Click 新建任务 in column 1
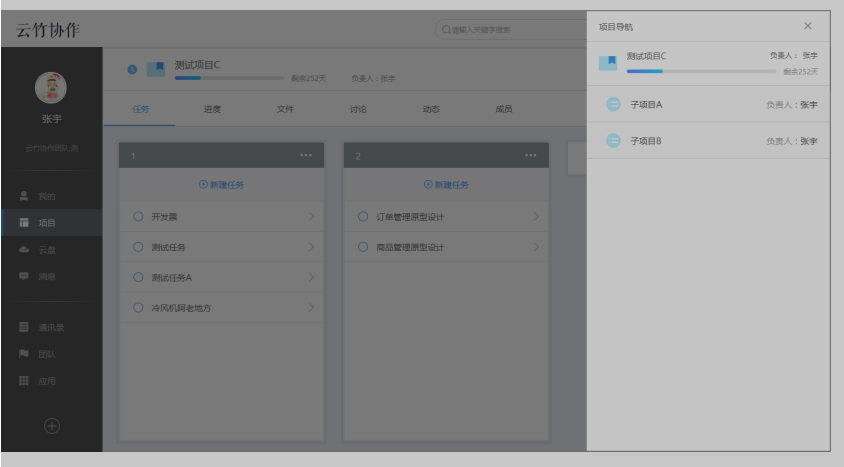Viewport: 844px width, 467px height. click(x=222, y=185)
